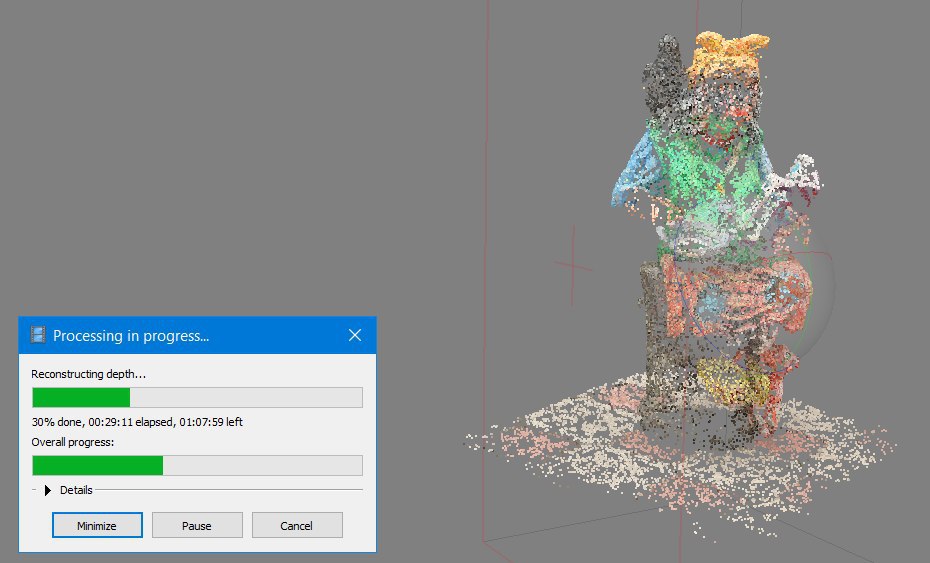Pause the depth reconstruction processing
Viewport: 930px width, 563px height.
tap(197, 526)
